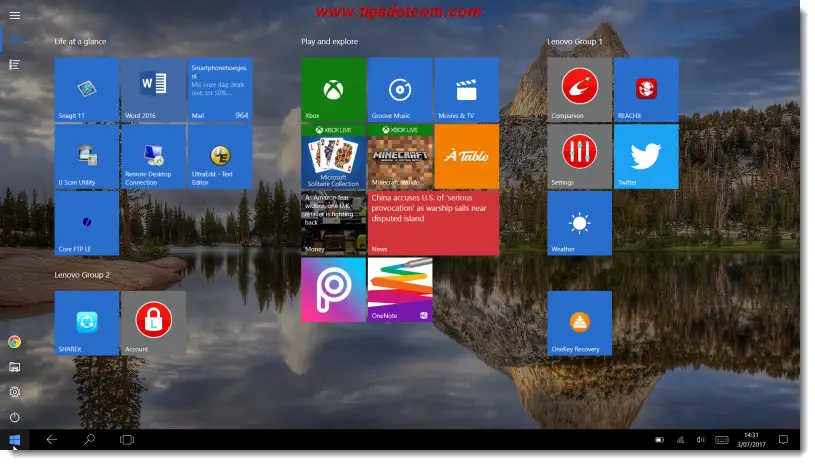Open the red News live tile
The image size is (815, 465).
pos(433,223)
